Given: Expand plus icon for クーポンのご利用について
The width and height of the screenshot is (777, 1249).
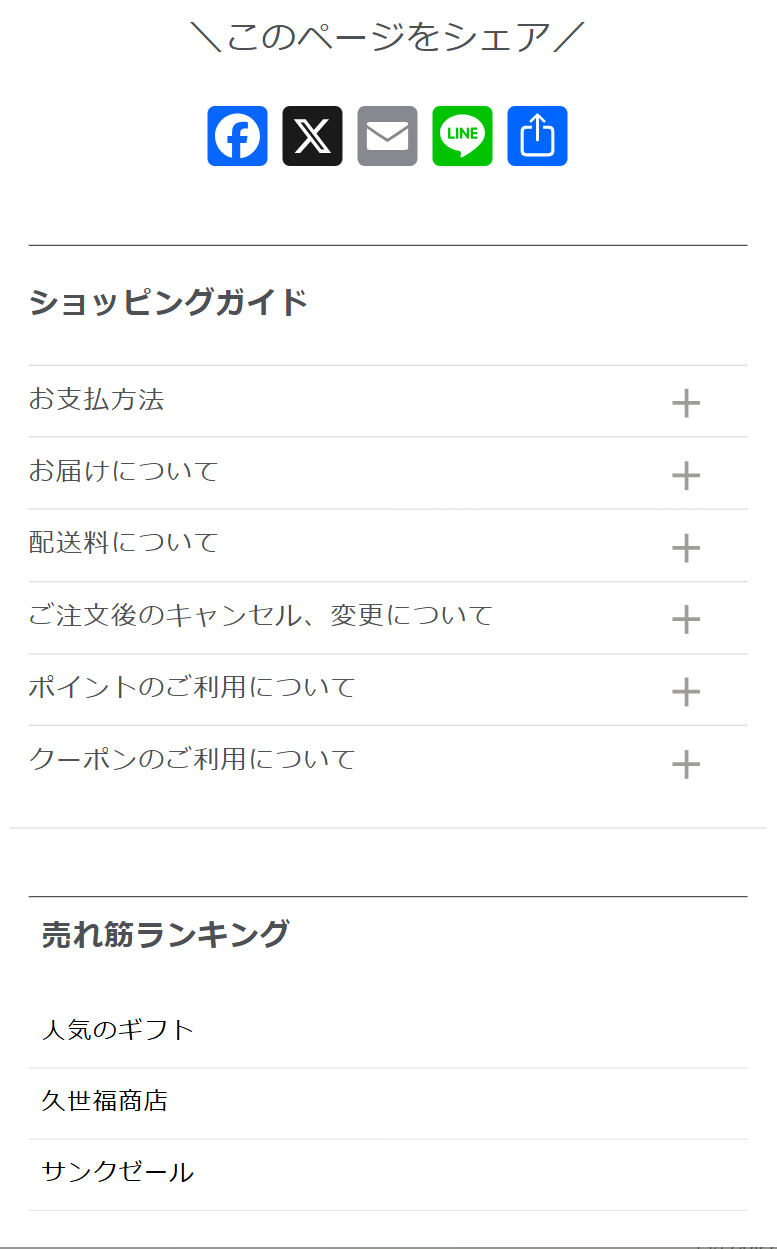Looking at the screenshot, I should coord(685,765).
